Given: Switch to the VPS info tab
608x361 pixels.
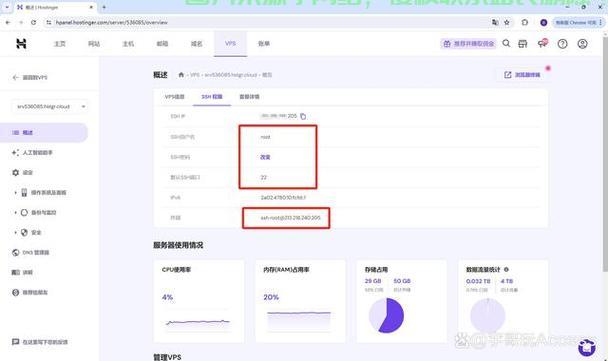Looking at the screenshot, I should pyautogui.click(x=174, y=97).
